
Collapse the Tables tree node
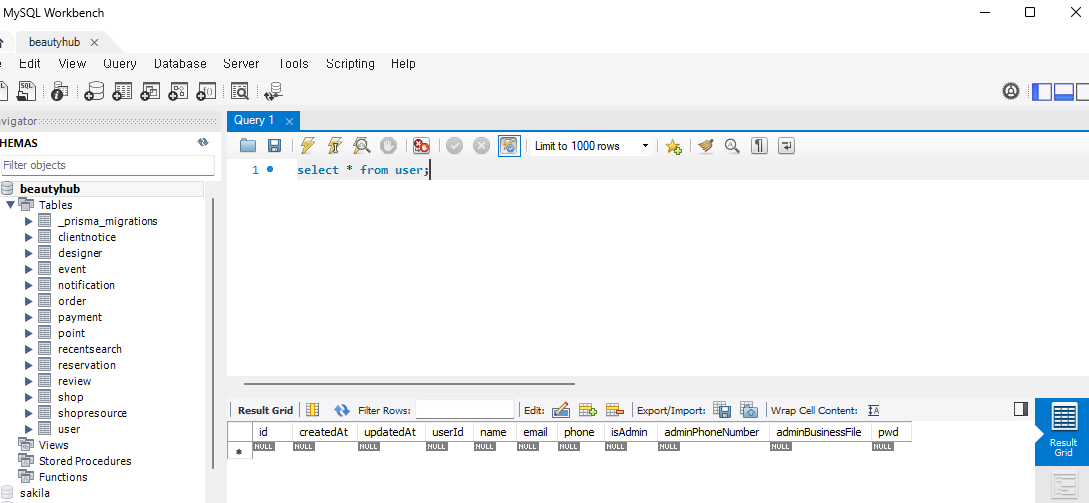[x=10, y=205]
